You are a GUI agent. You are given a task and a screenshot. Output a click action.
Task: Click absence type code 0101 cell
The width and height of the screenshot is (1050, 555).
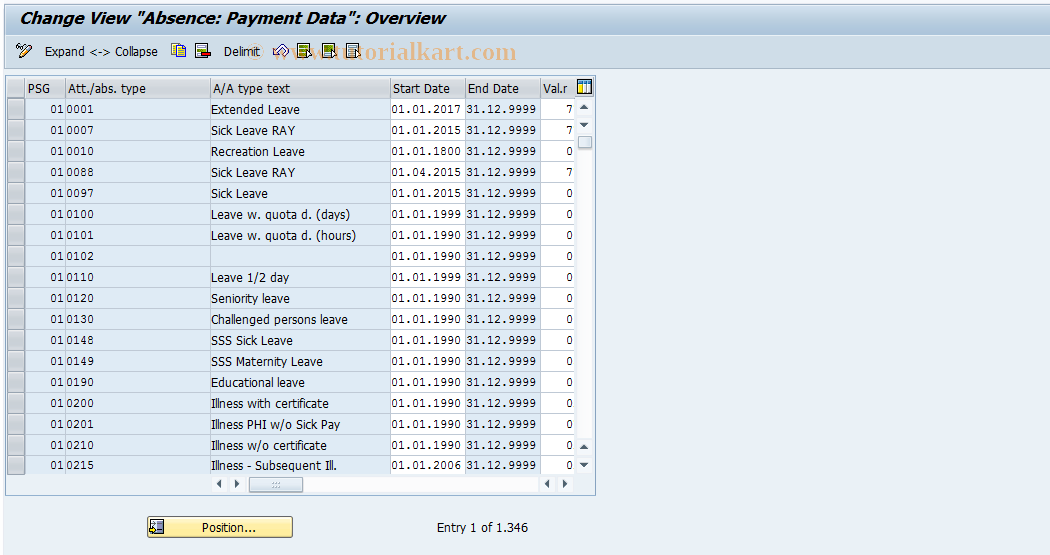tap(137, 235)
